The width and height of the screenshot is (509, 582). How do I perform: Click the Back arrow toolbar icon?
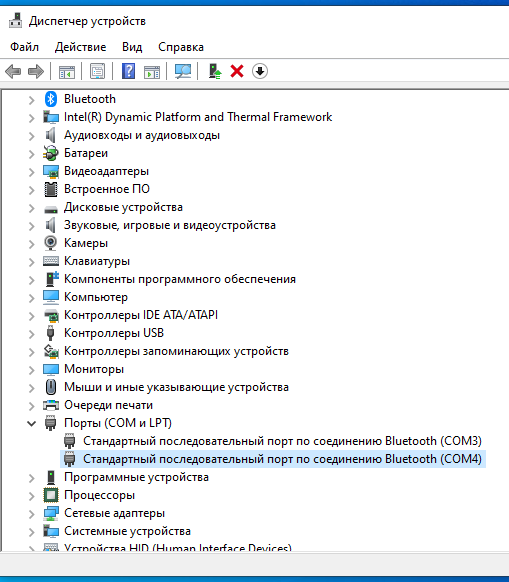pyautogui.click(x=13, y=71)
